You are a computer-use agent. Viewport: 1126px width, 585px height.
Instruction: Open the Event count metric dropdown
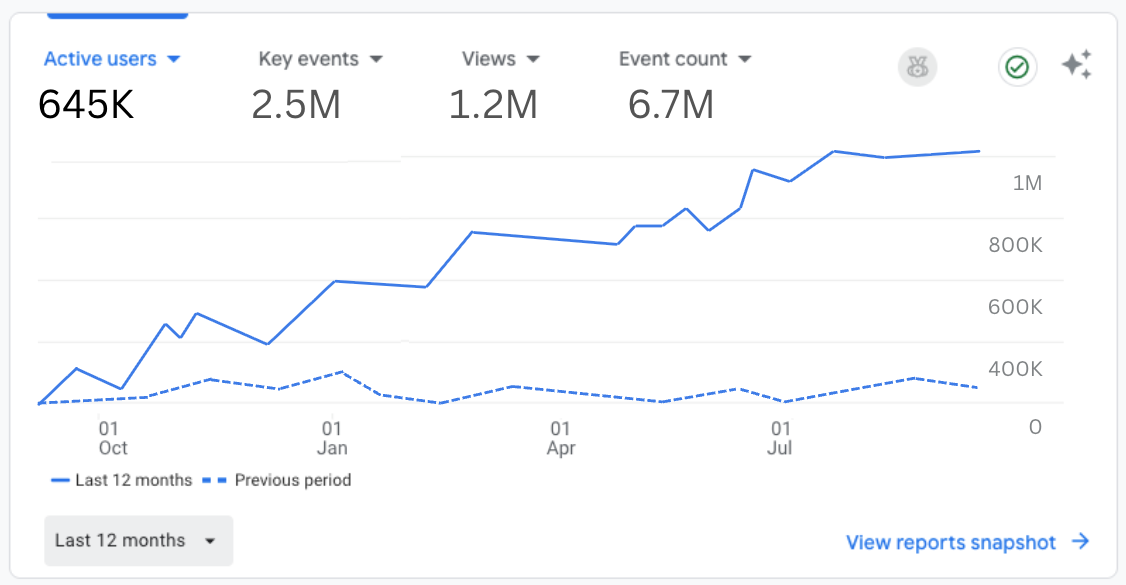[685, 59]
